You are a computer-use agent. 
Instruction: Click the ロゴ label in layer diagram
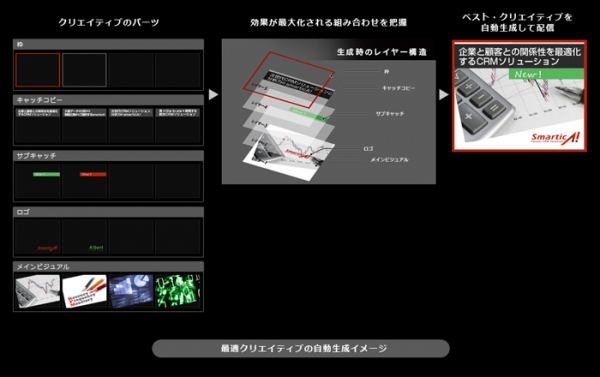(368, 149)
